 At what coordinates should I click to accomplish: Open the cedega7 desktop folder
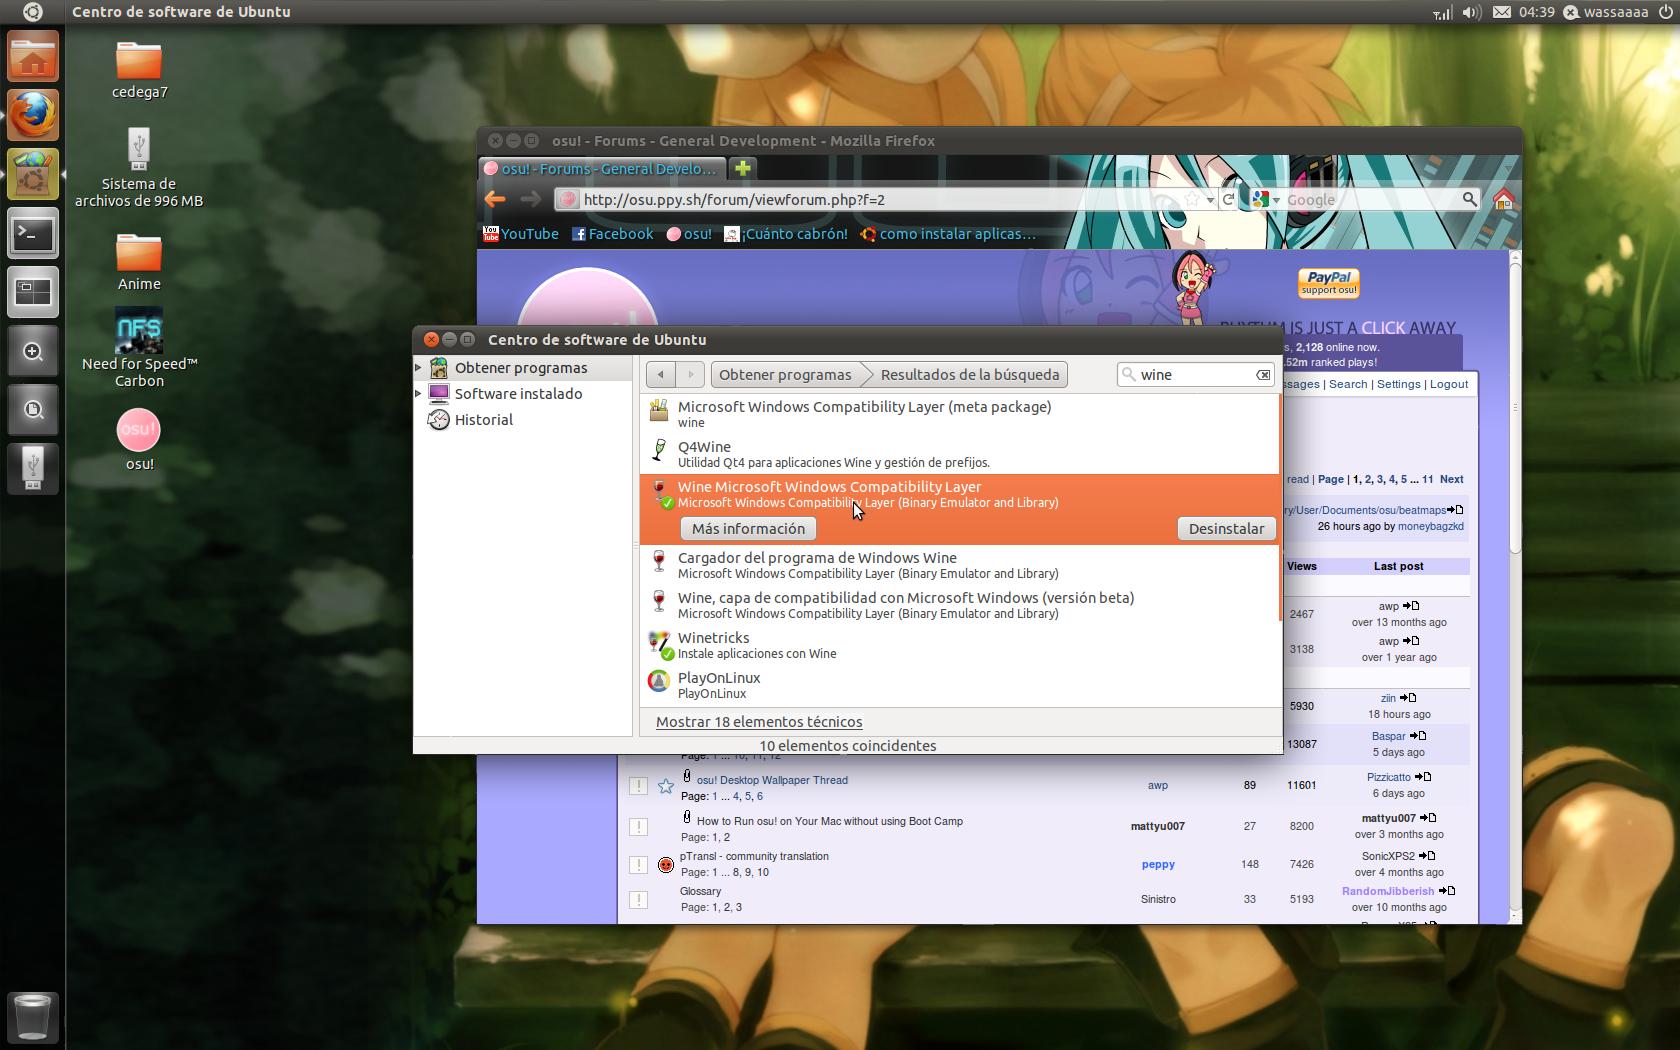coord(139,70)
